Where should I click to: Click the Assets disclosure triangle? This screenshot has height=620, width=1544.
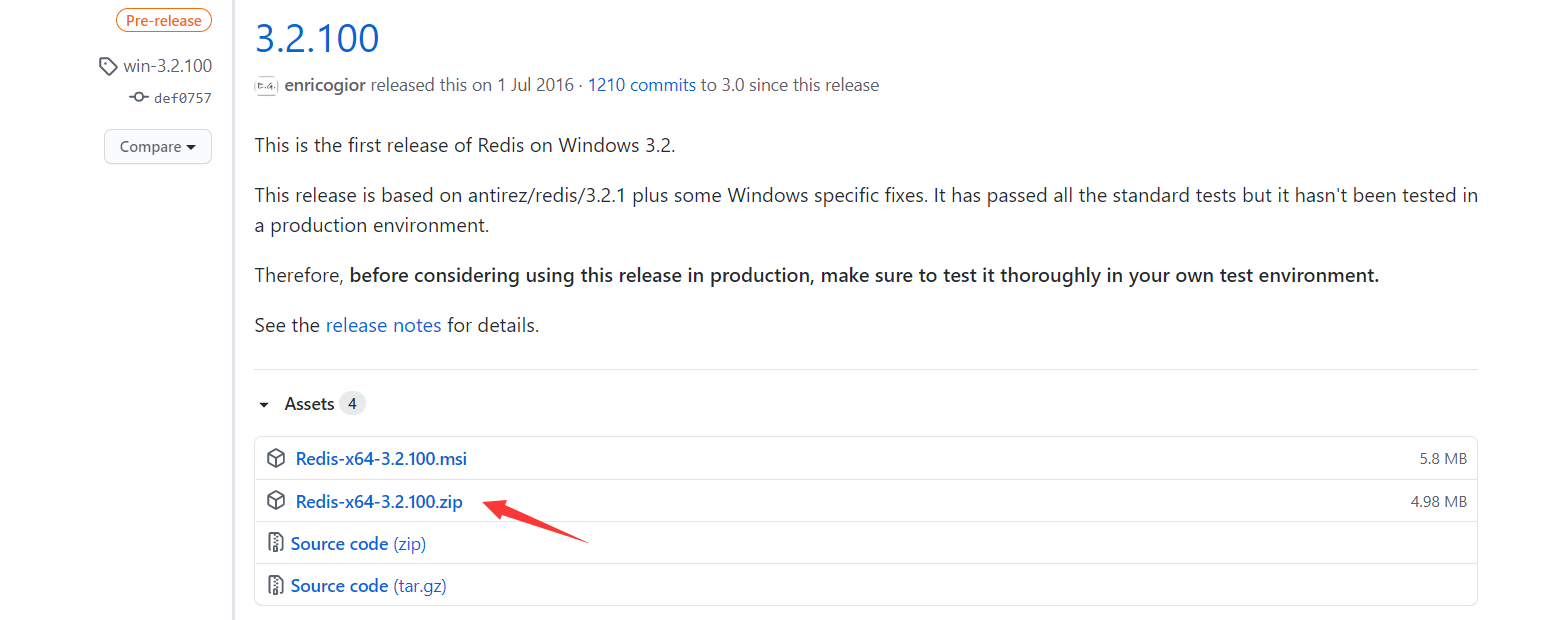263,404
